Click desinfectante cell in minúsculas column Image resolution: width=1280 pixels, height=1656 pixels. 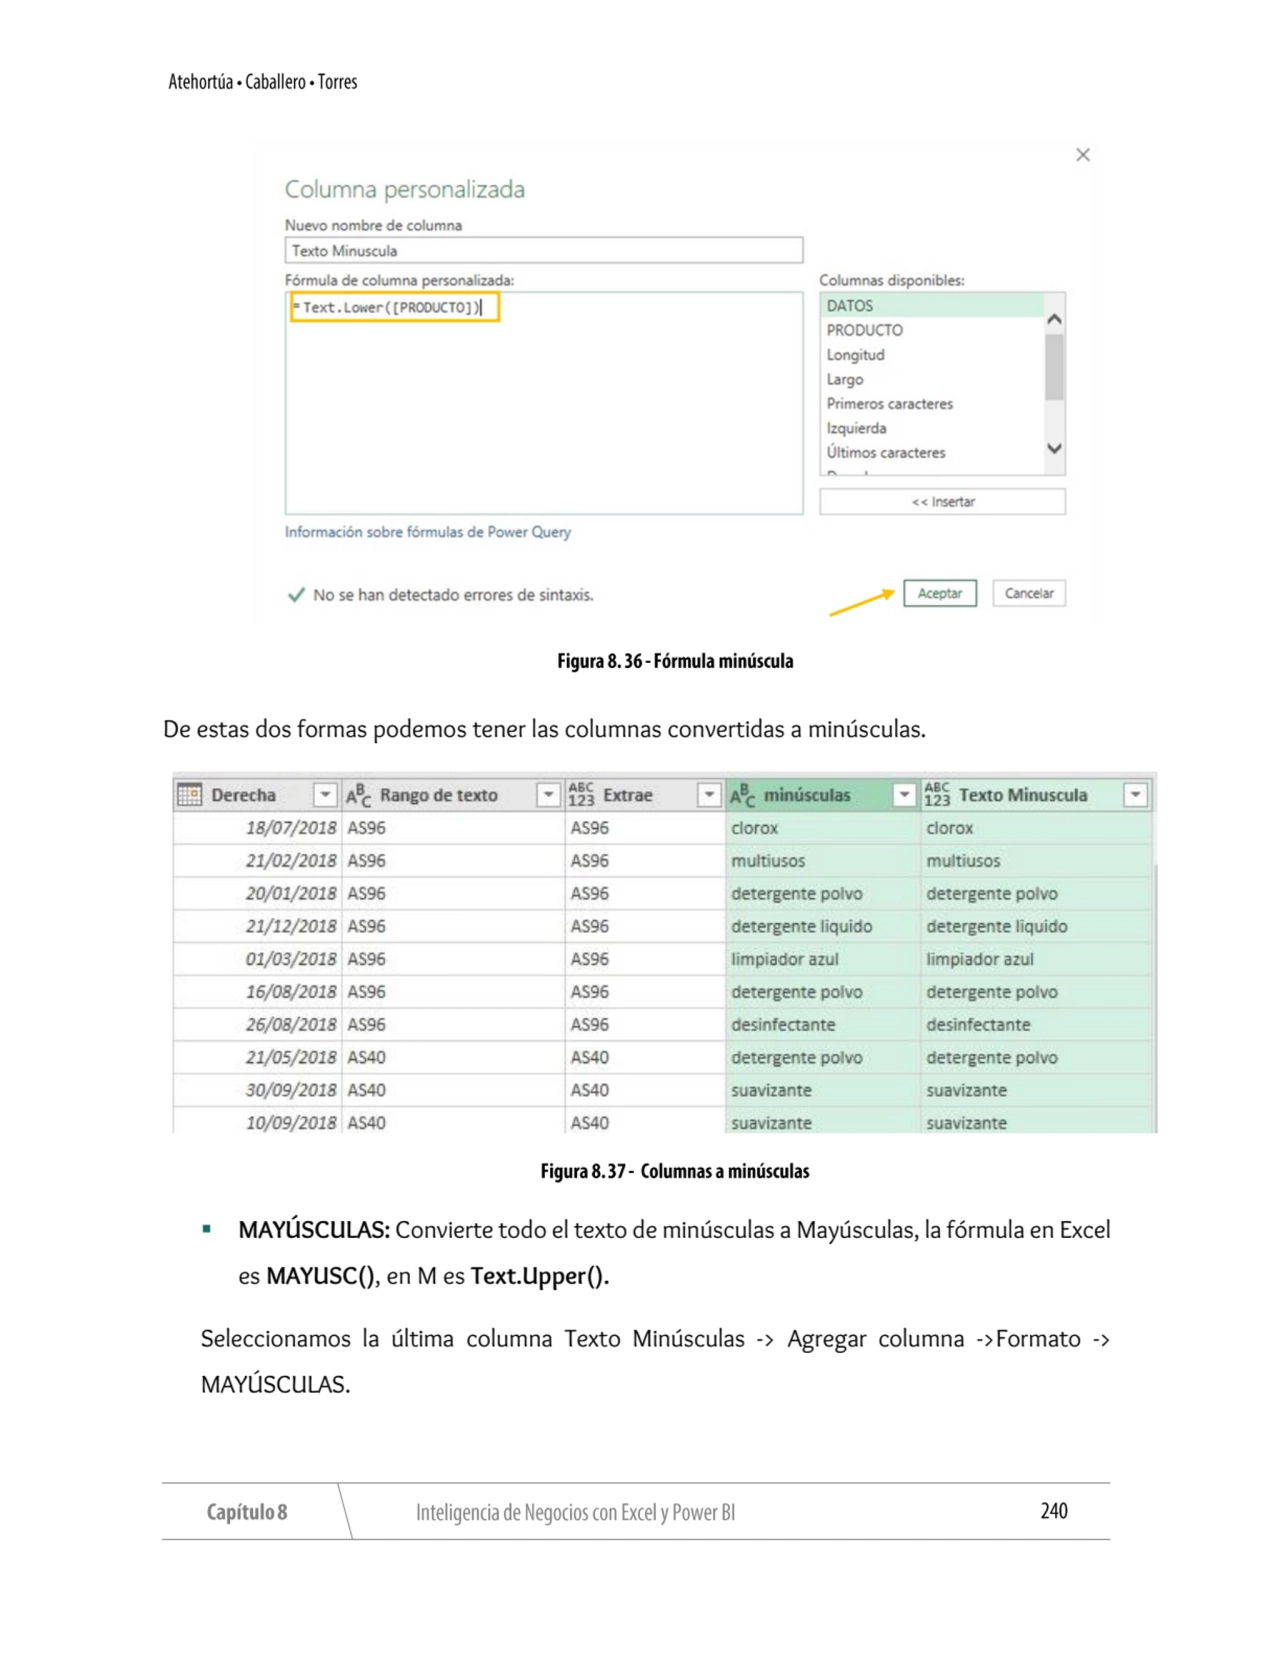tap(823, 1025)
